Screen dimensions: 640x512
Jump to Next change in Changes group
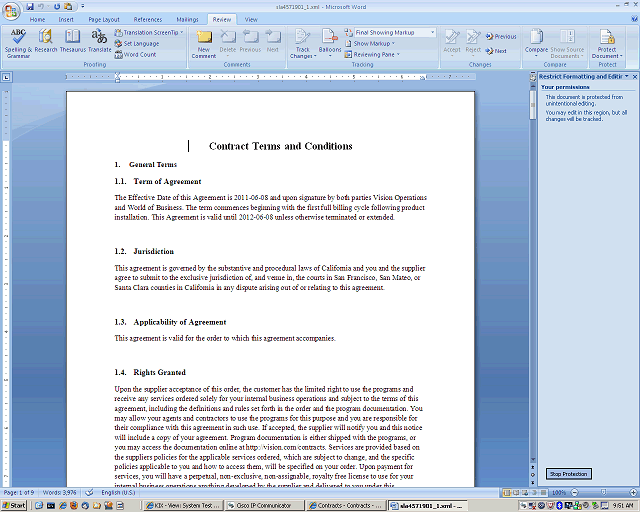(496, 51)
